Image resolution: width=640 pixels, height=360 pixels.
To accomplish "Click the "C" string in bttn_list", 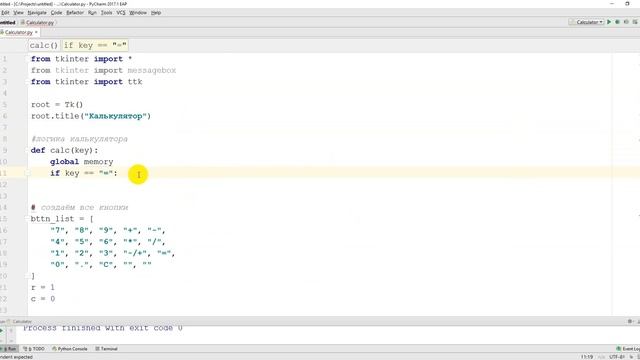I will pyautogui.click(x=106, y=264).
